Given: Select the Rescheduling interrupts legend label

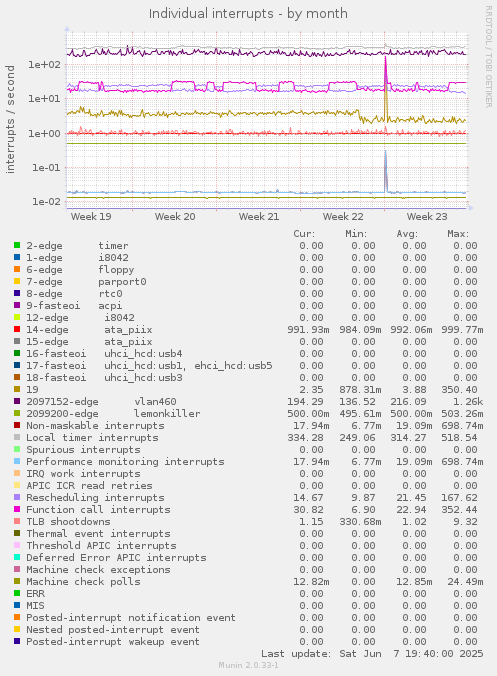Looking at the screenshot, I should click(95, 498).
